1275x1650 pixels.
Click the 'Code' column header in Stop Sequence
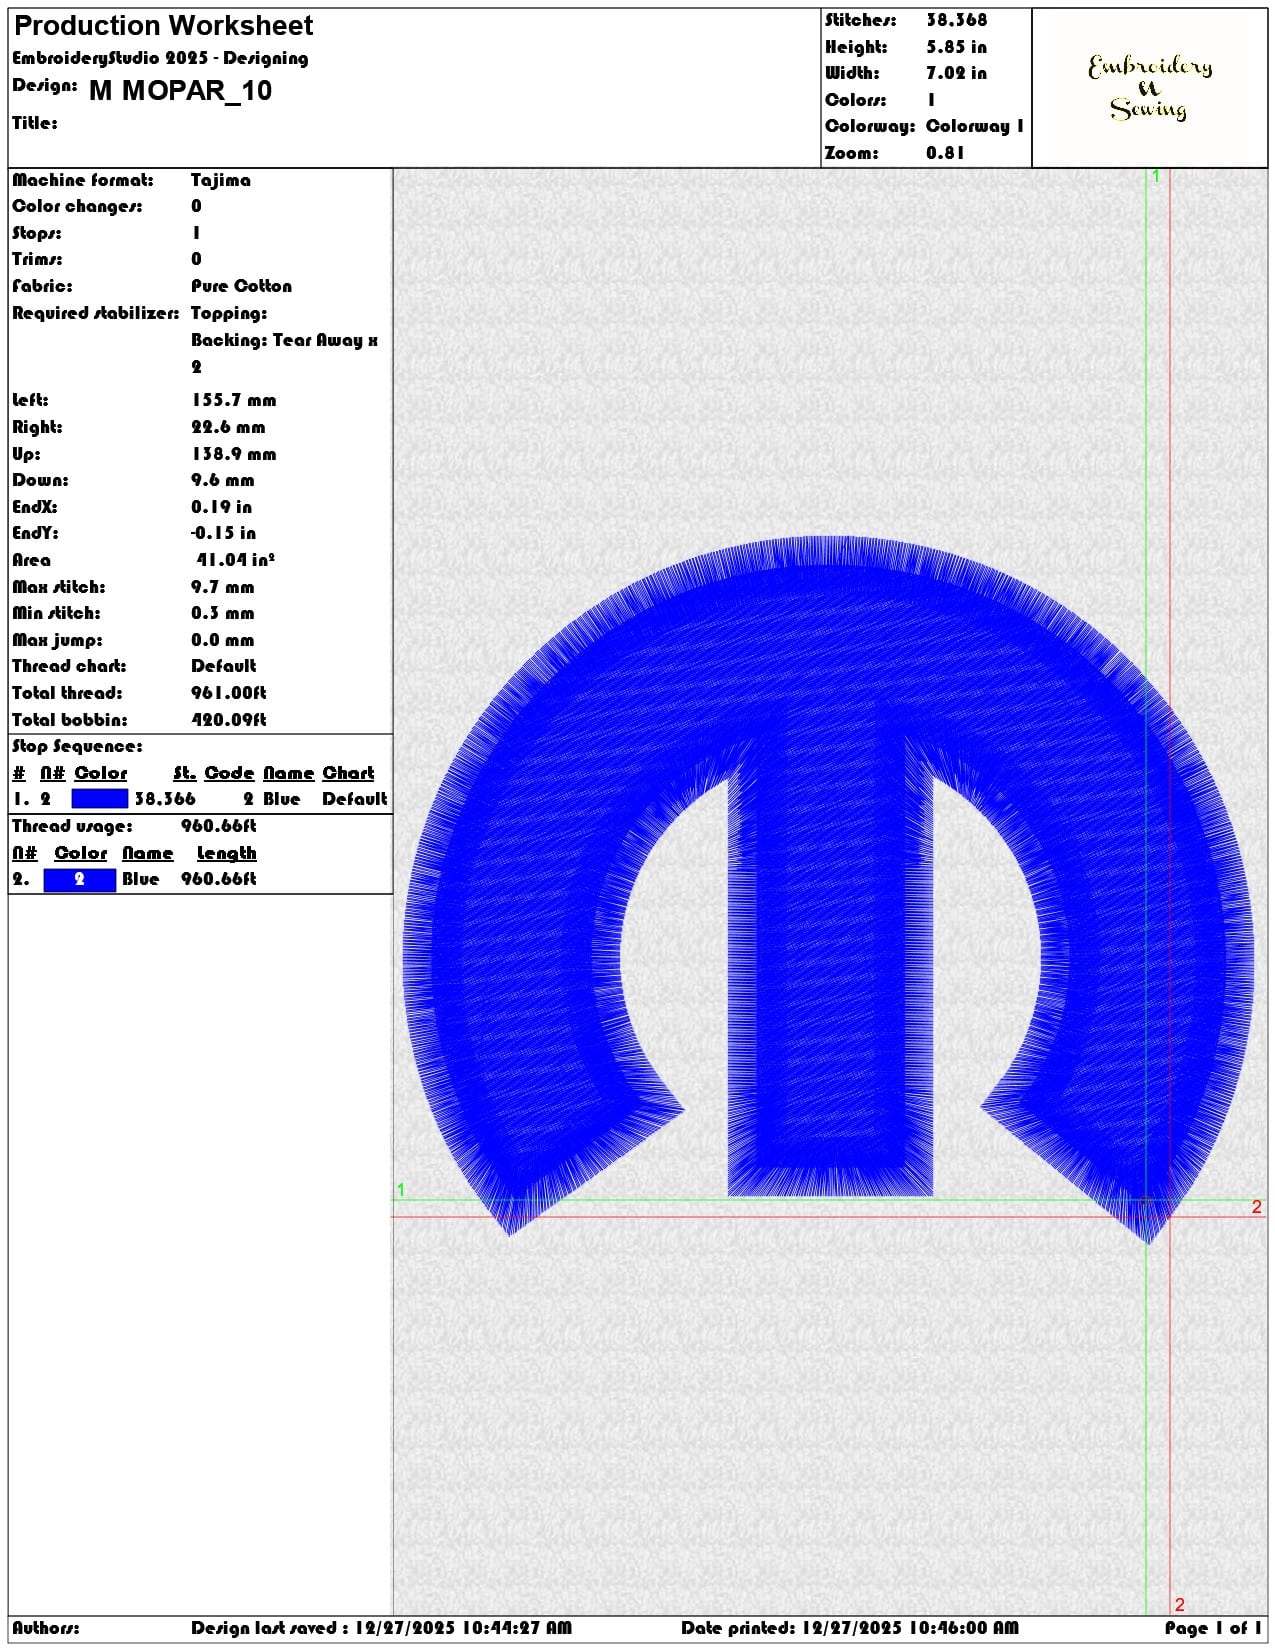pyautogui.click(x=229, y=773)
